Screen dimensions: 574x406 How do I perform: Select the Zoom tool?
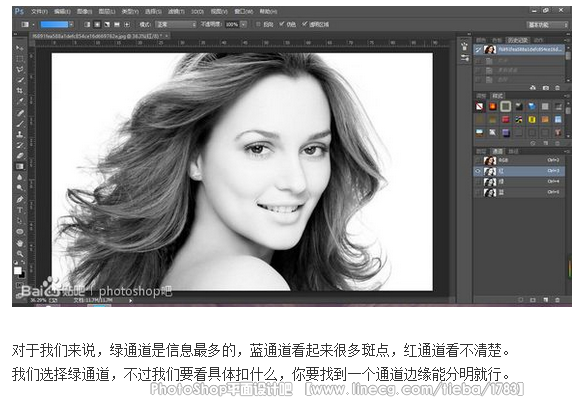[x=19, y=254]
